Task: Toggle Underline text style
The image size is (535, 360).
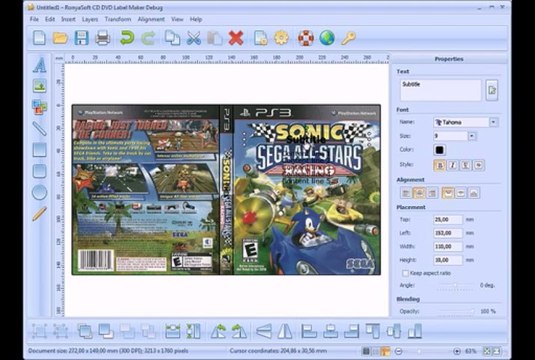Action: pyautogui.click(x=466, y=165)
